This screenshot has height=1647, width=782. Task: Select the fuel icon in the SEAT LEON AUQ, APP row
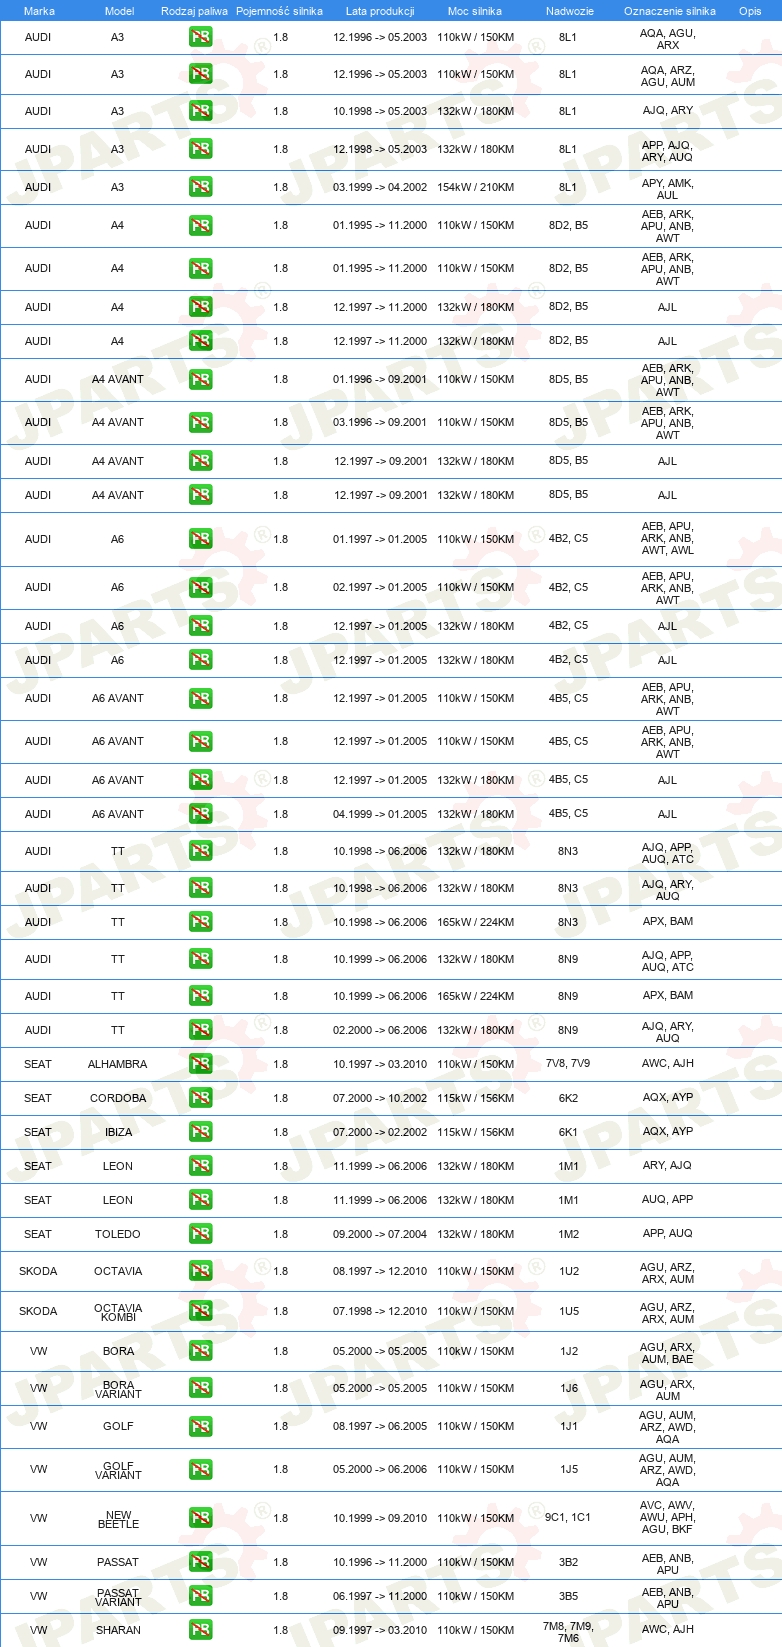click(x=201, y=1200)
